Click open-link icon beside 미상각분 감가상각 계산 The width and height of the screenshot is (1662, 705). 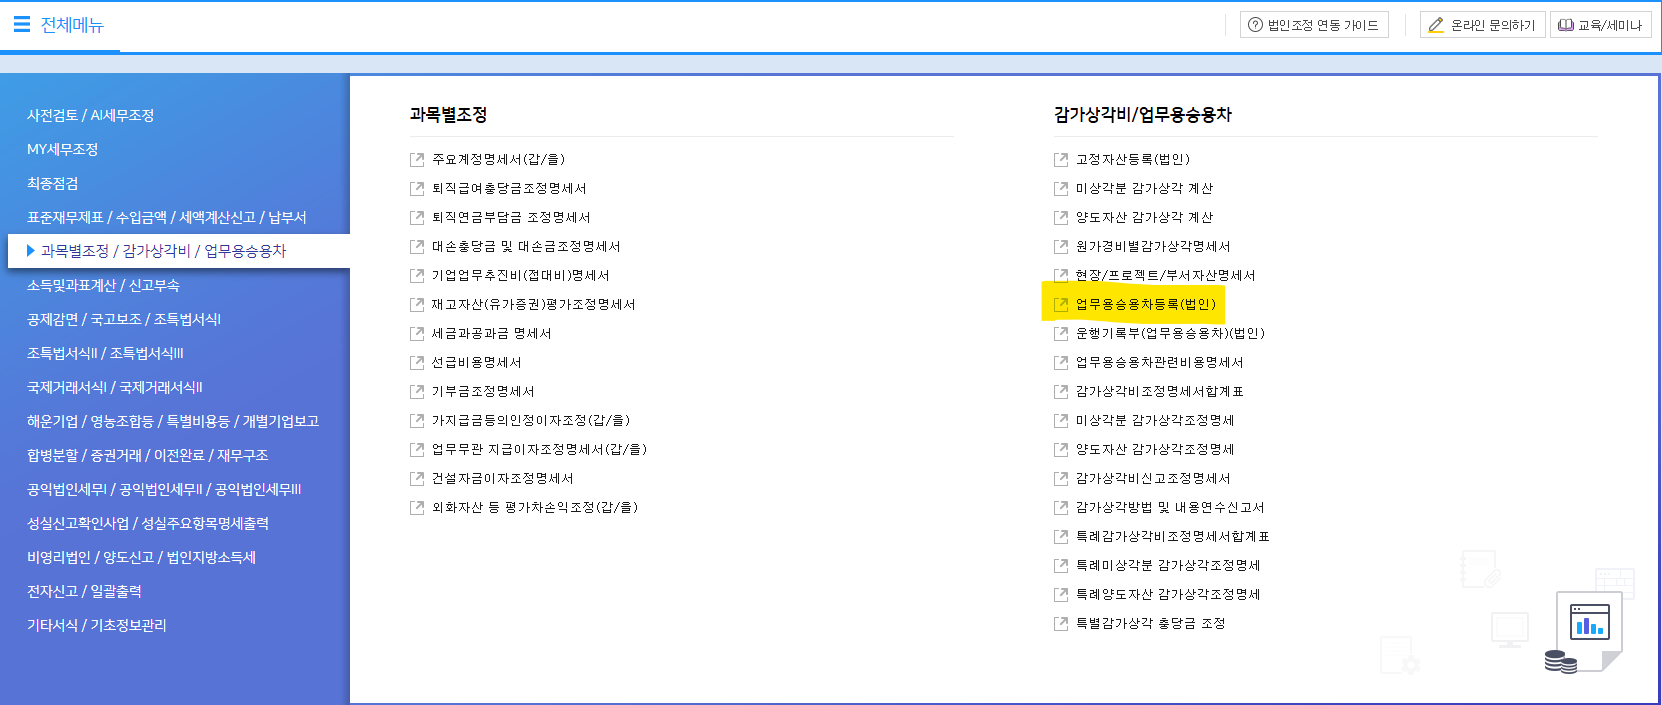click(1061, 188)
